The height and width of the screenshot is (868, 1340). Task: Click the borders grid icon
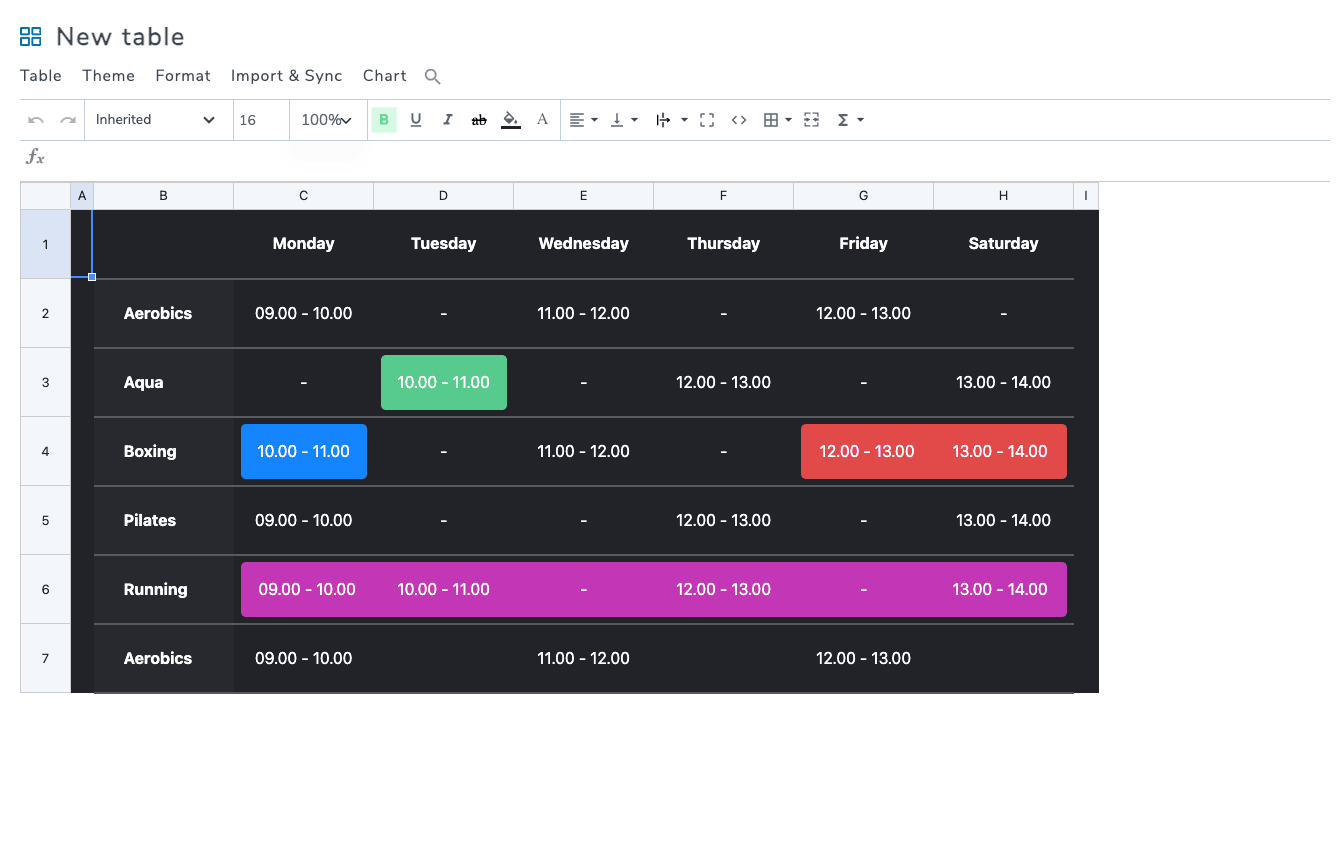coord(771,120)
